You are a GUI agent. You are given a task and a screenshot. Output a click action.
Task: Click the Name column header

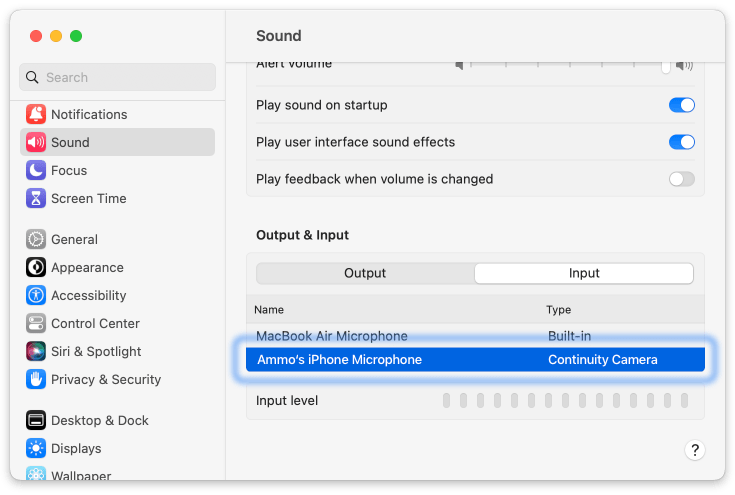pos(269,310)
